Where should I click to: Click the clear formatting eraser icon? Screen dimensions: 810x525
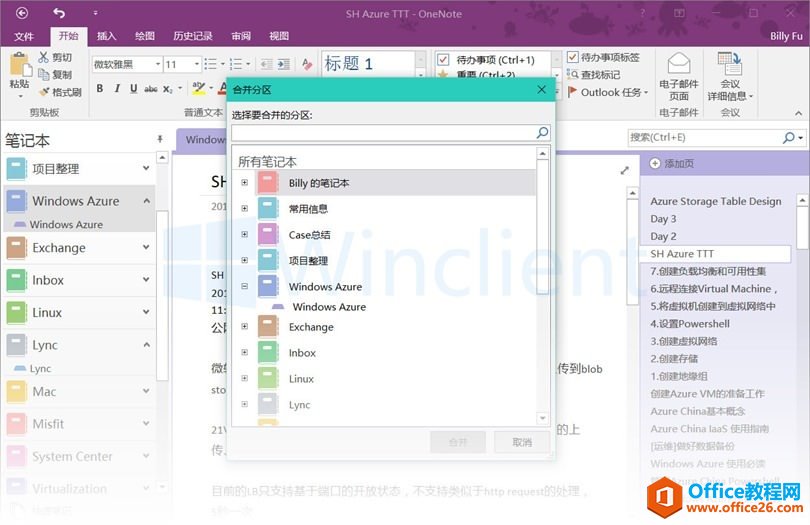[x=307, y=64]
